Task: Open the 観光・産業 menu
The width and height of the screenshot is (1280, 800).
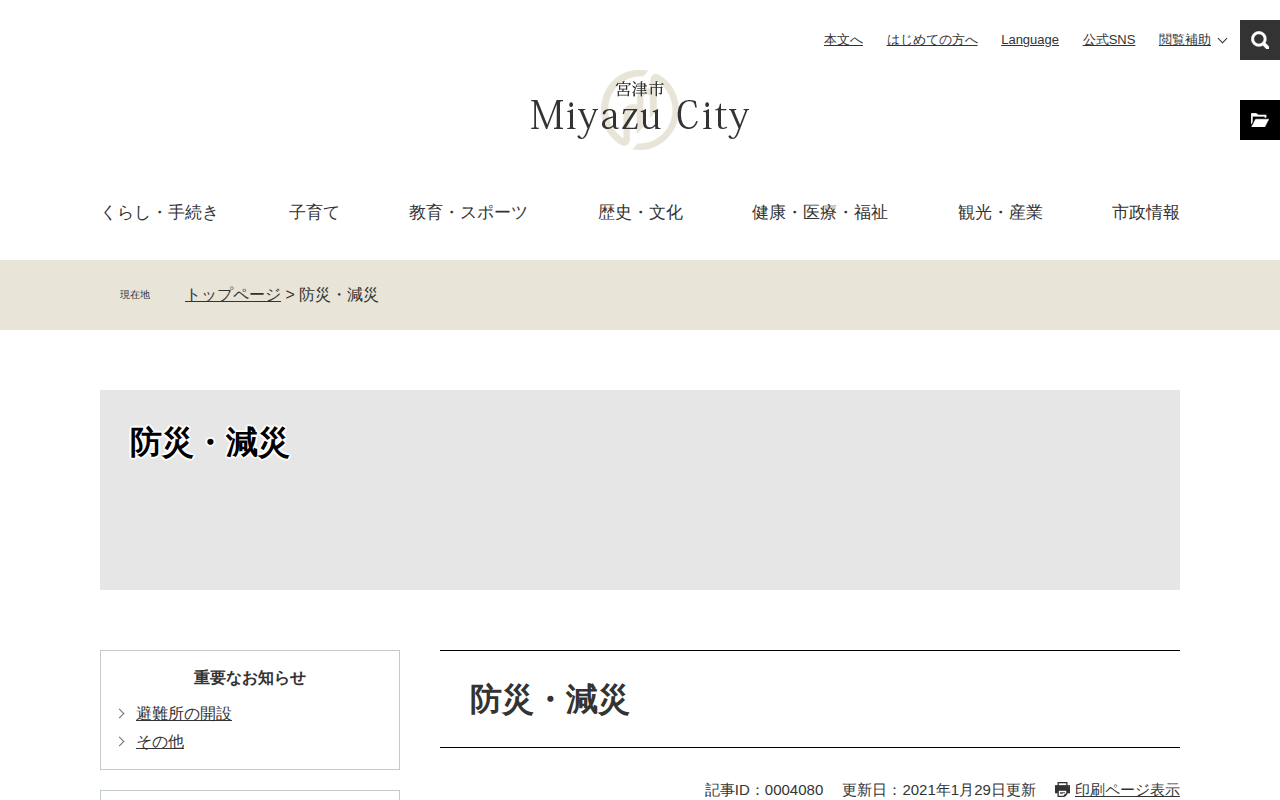Action: tap(1000, 212)
